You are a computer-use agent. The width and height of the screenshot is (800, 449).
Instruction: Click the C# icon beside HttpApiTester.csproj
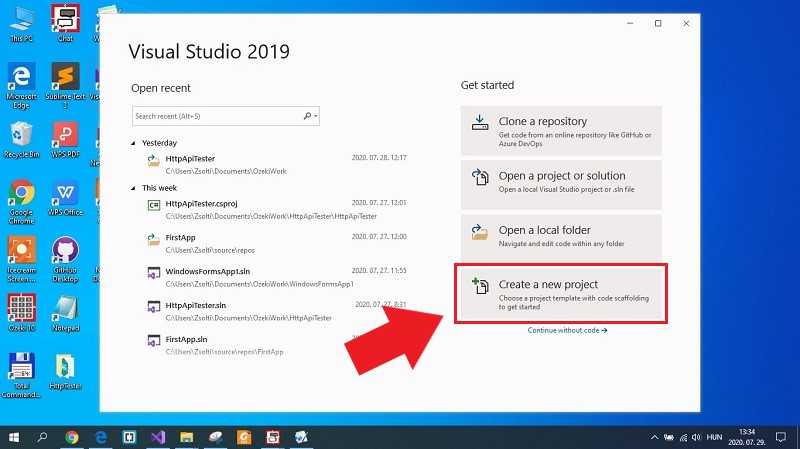tap(154, 205)
